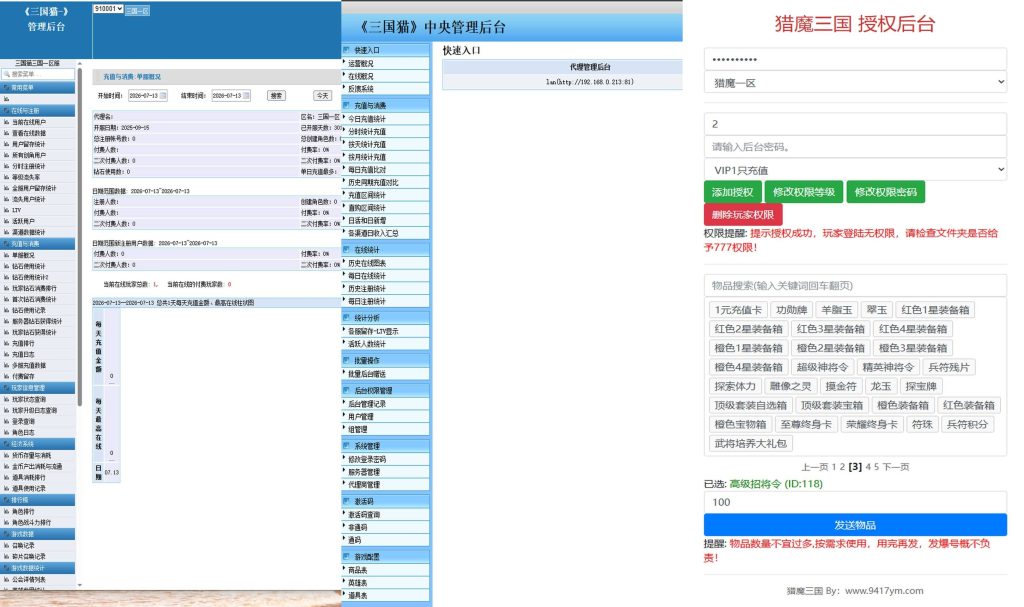Open 登录查询 in left sidebar

pyautogui.click(x=24, y=421)
